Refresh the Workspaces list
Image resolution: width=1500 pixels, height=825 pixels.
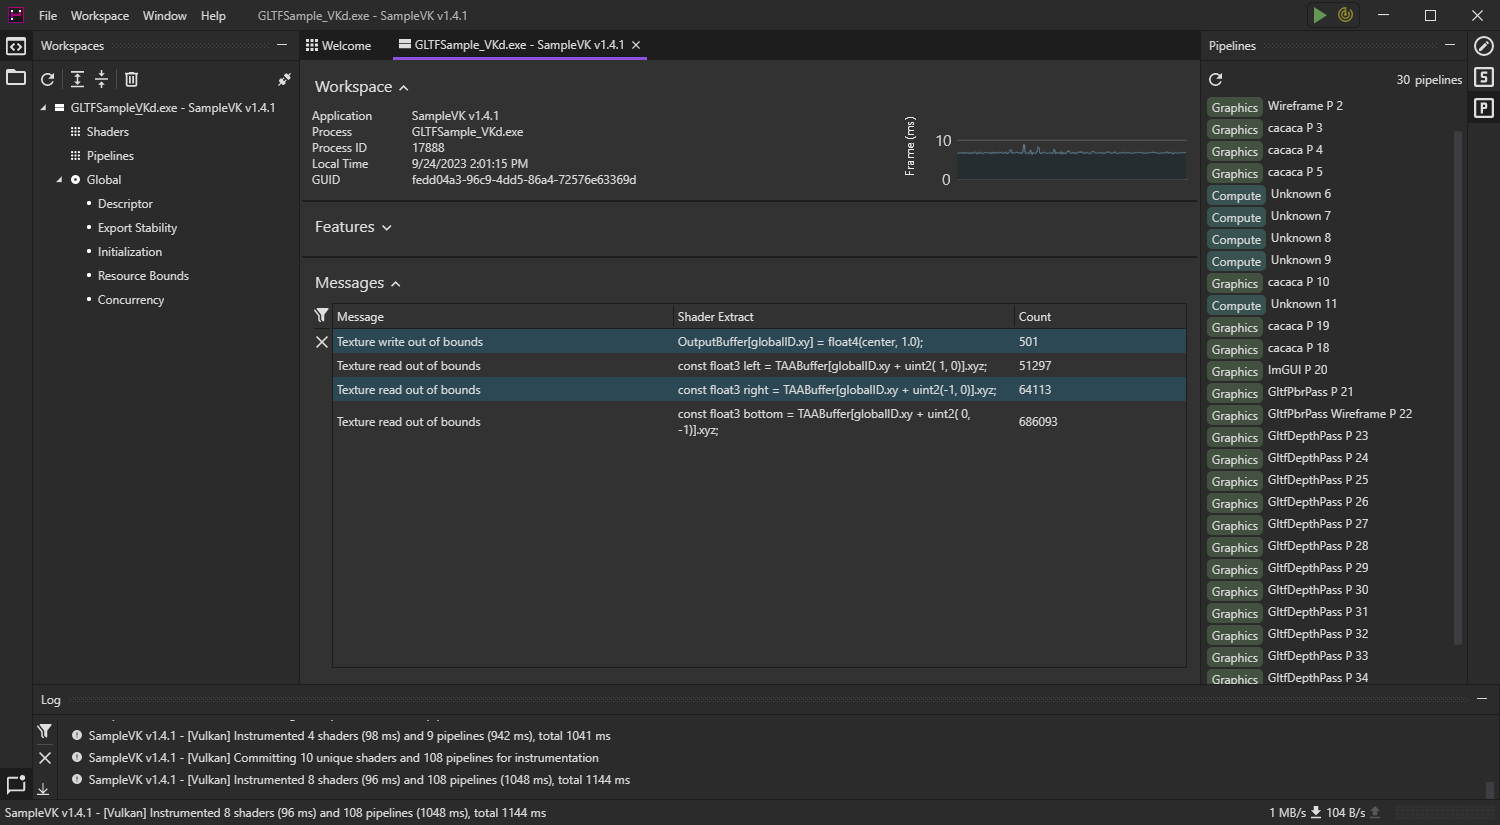pyautogui.click(x=47, y=78)
